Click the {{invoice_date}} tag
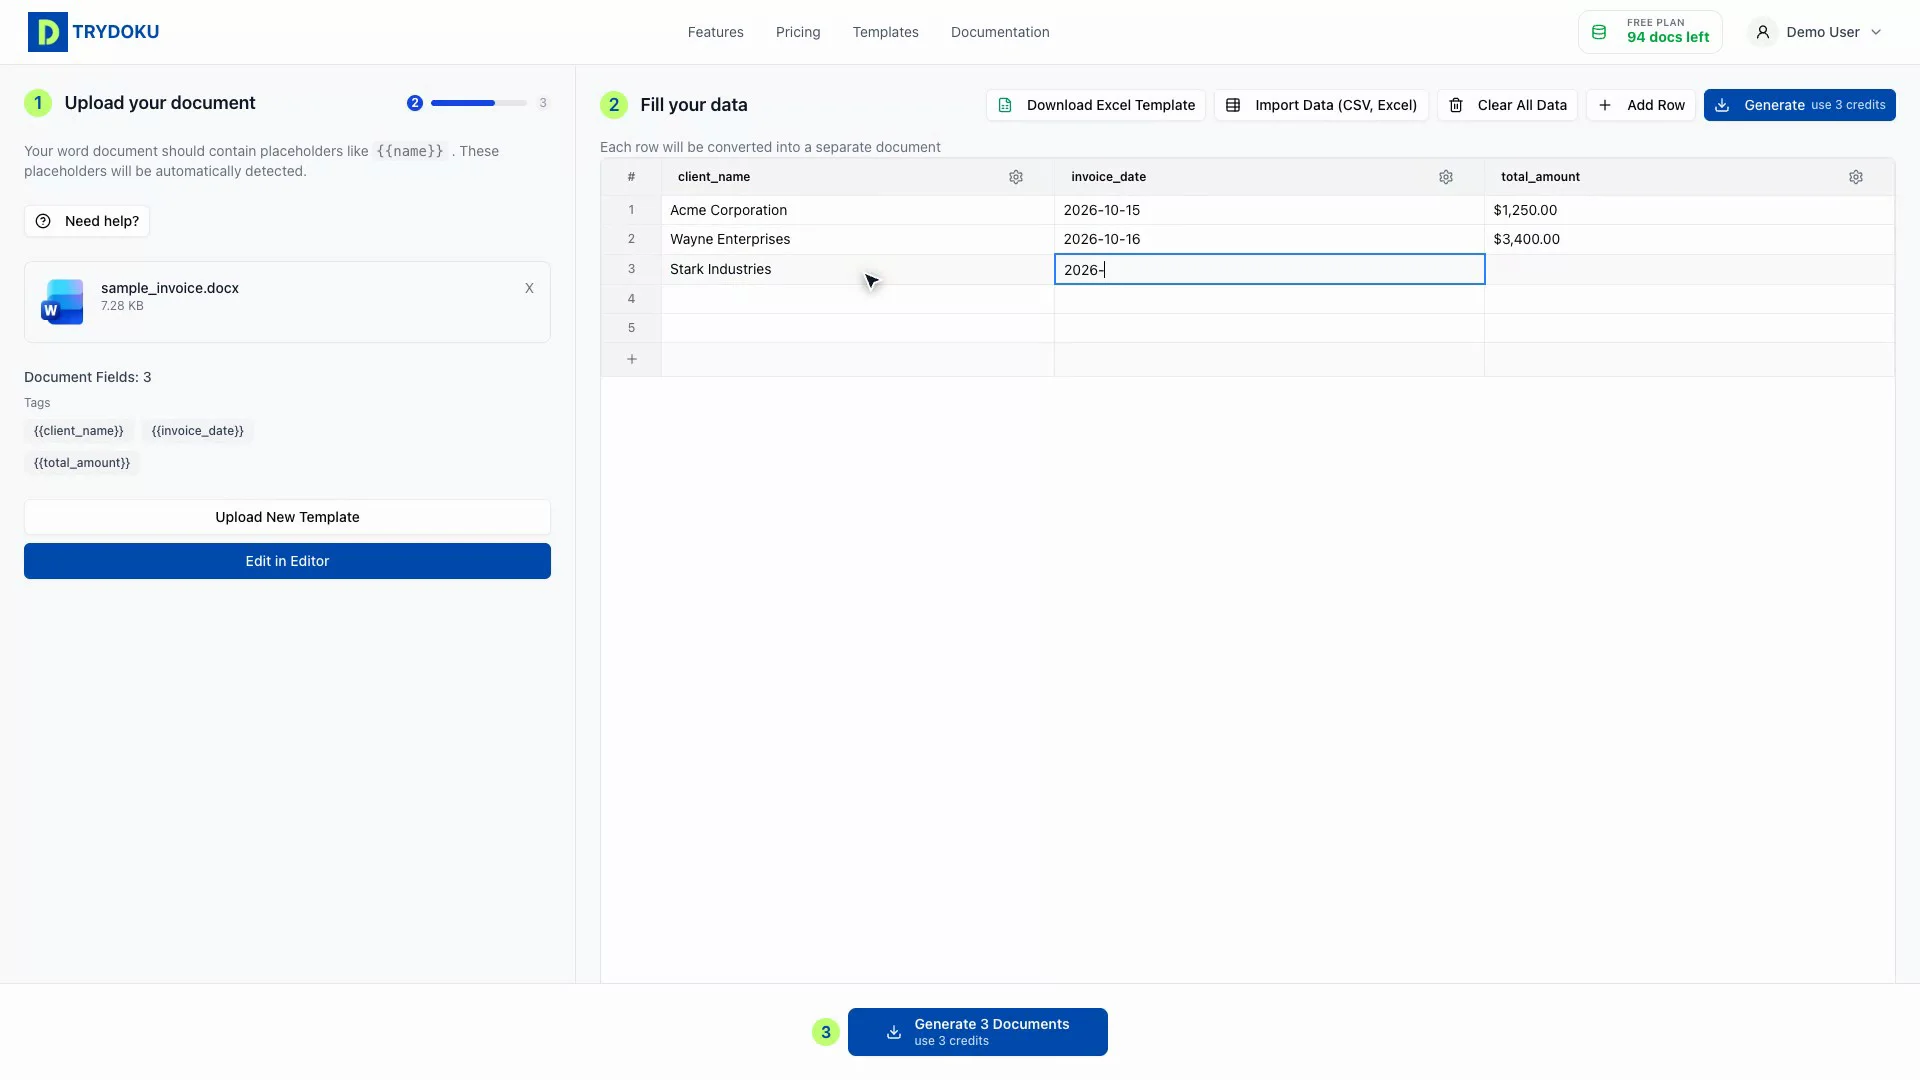Viewport: 1920px width, 1080px height. [x=197, y=431]
